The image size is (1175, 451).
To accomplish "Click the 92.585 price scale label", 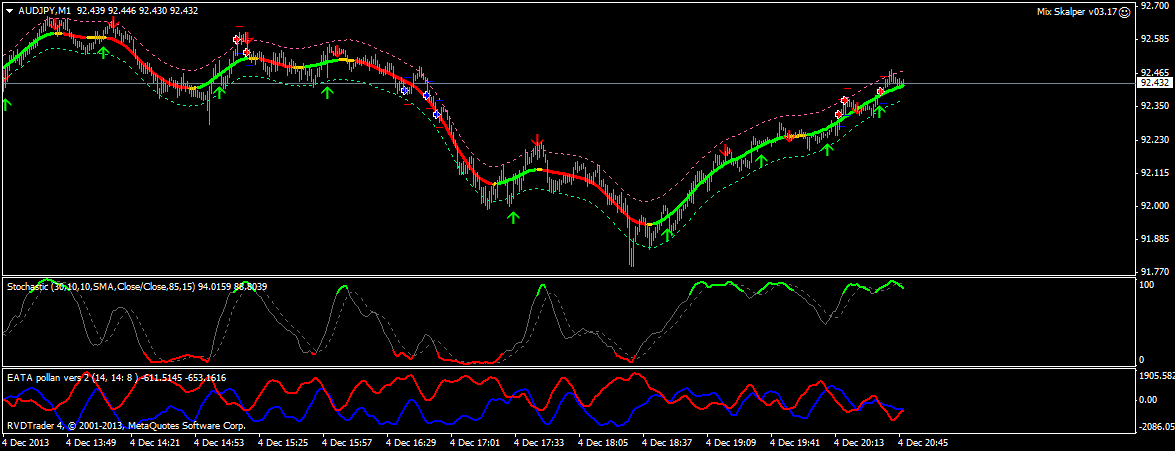I will coord(1154,39).
